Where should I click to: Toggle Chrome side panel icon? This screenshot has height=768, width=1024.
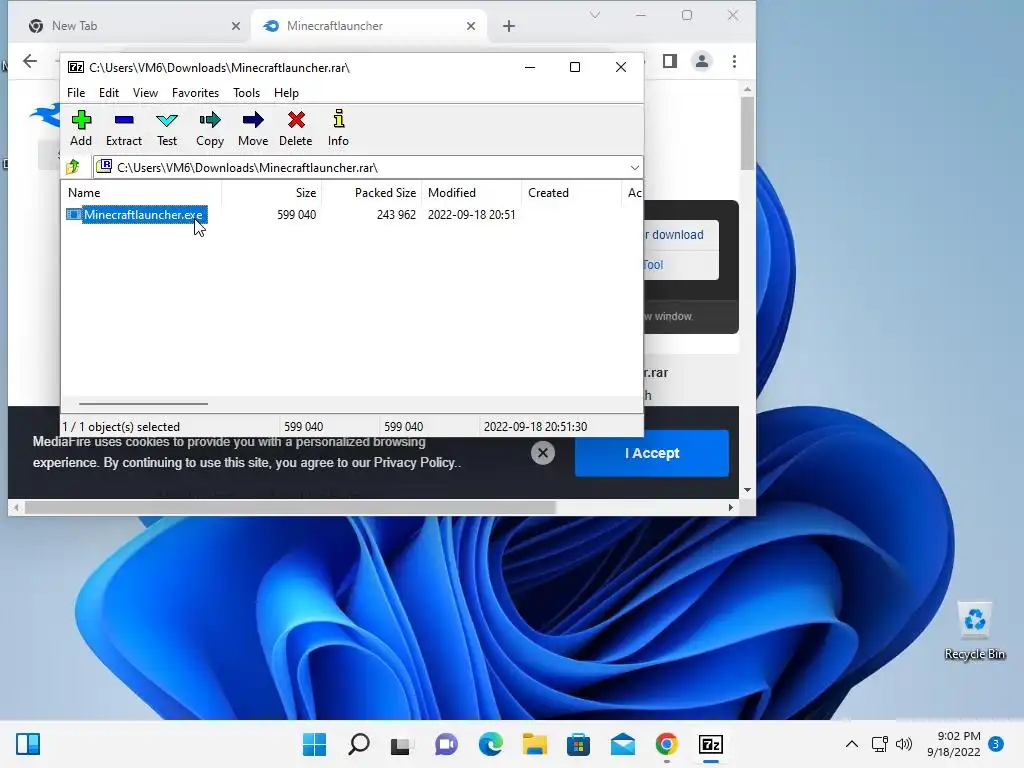(669, 61)
